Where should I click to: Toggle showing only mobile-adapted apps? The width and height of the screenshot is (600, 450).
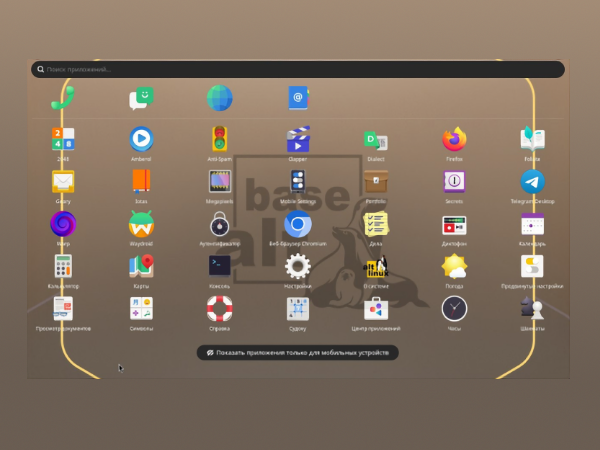point(298,353)
